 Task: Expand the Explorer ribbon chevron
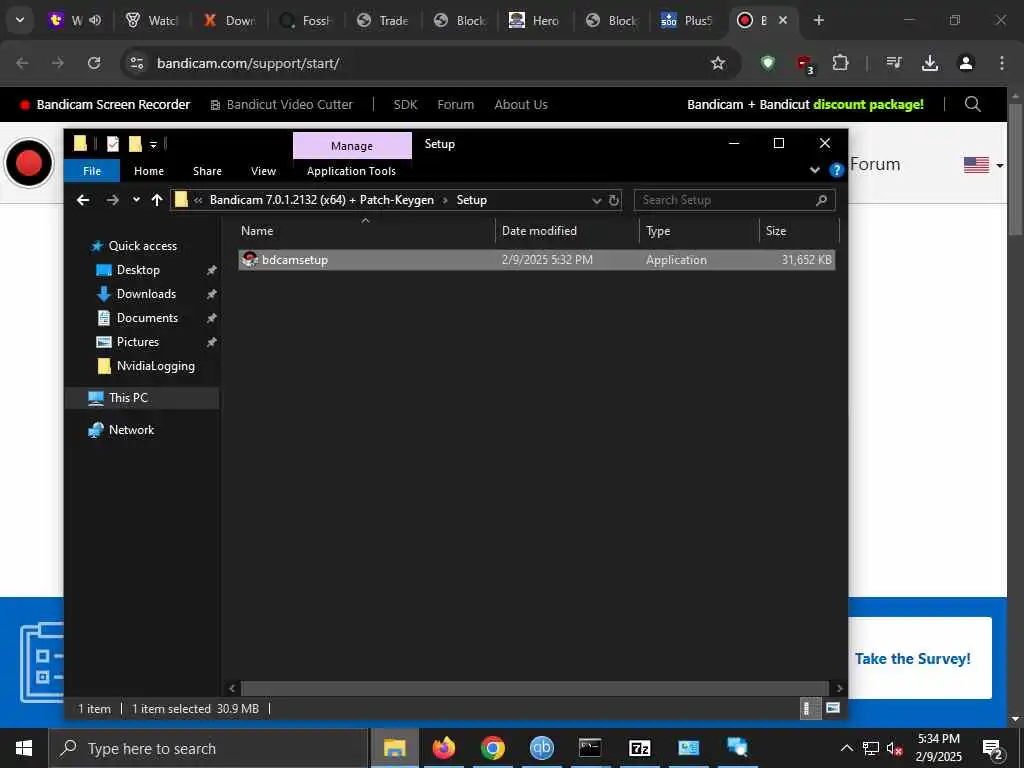[814, 170]
